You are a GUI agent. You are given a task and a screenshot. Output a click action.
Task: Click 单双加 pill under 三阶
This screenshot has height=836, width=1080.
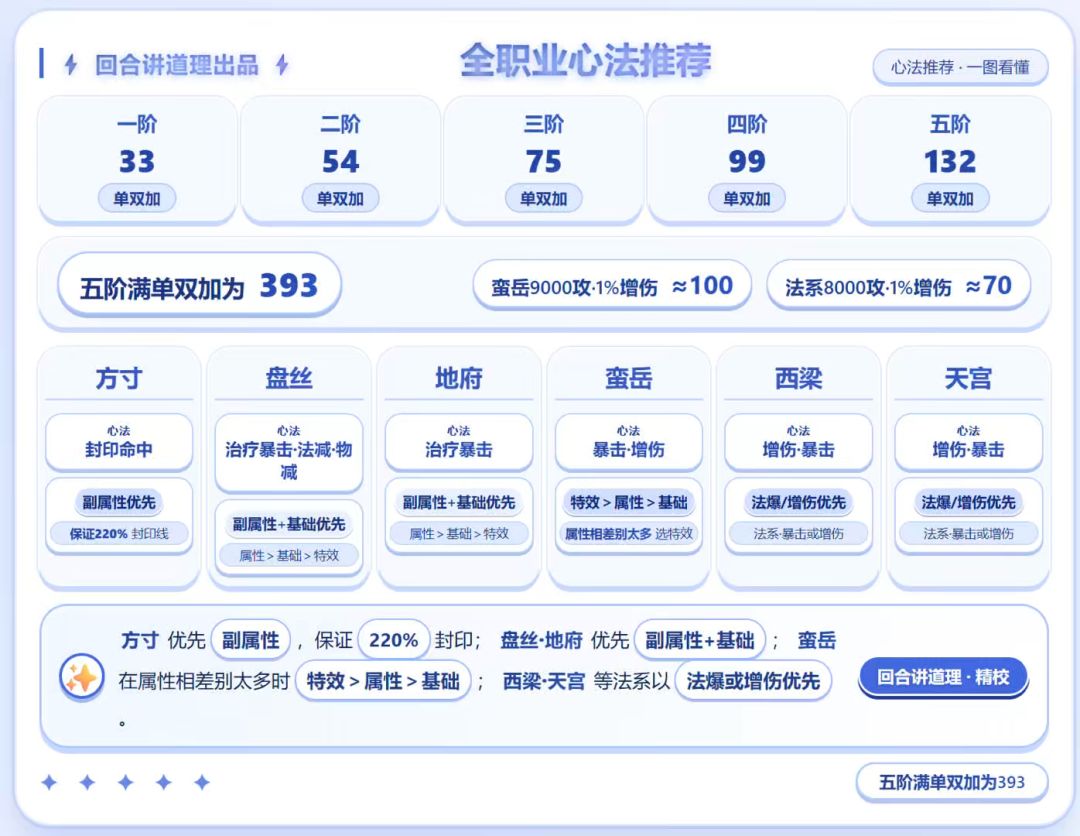(543, 198)
